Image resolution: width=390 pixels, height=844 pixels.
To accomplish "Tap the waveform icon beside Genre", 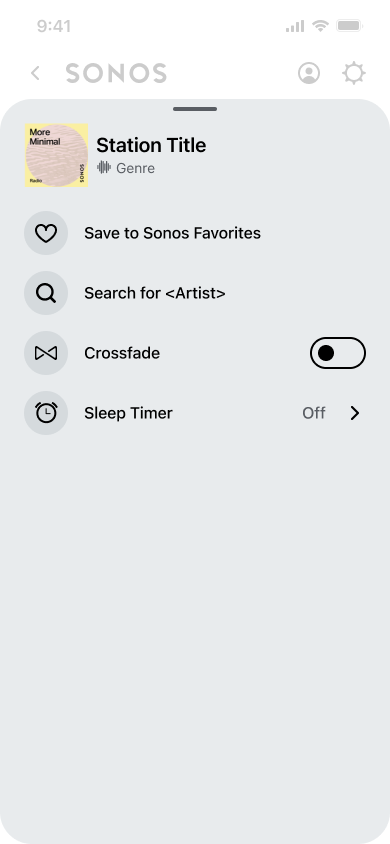I will 104,167.
